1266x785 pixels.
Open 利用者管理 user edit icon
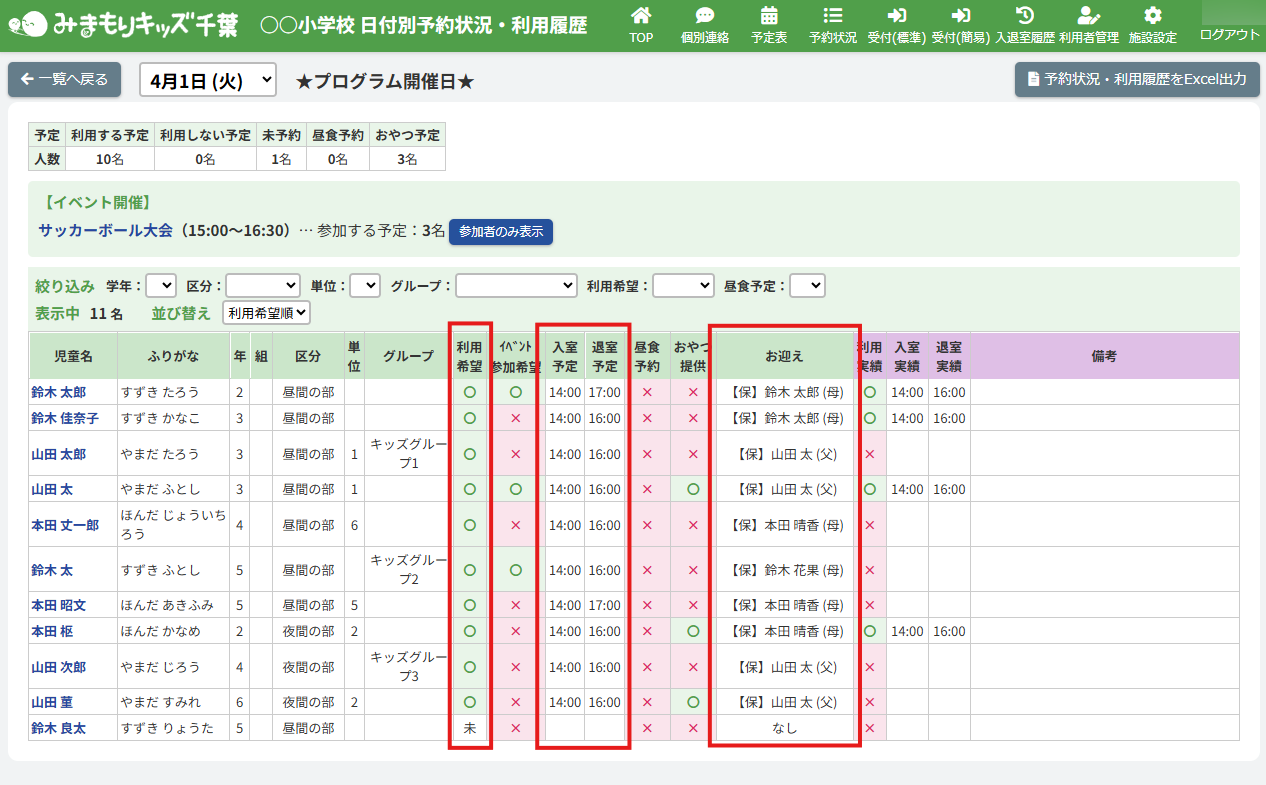click(x=1088, y=16)
